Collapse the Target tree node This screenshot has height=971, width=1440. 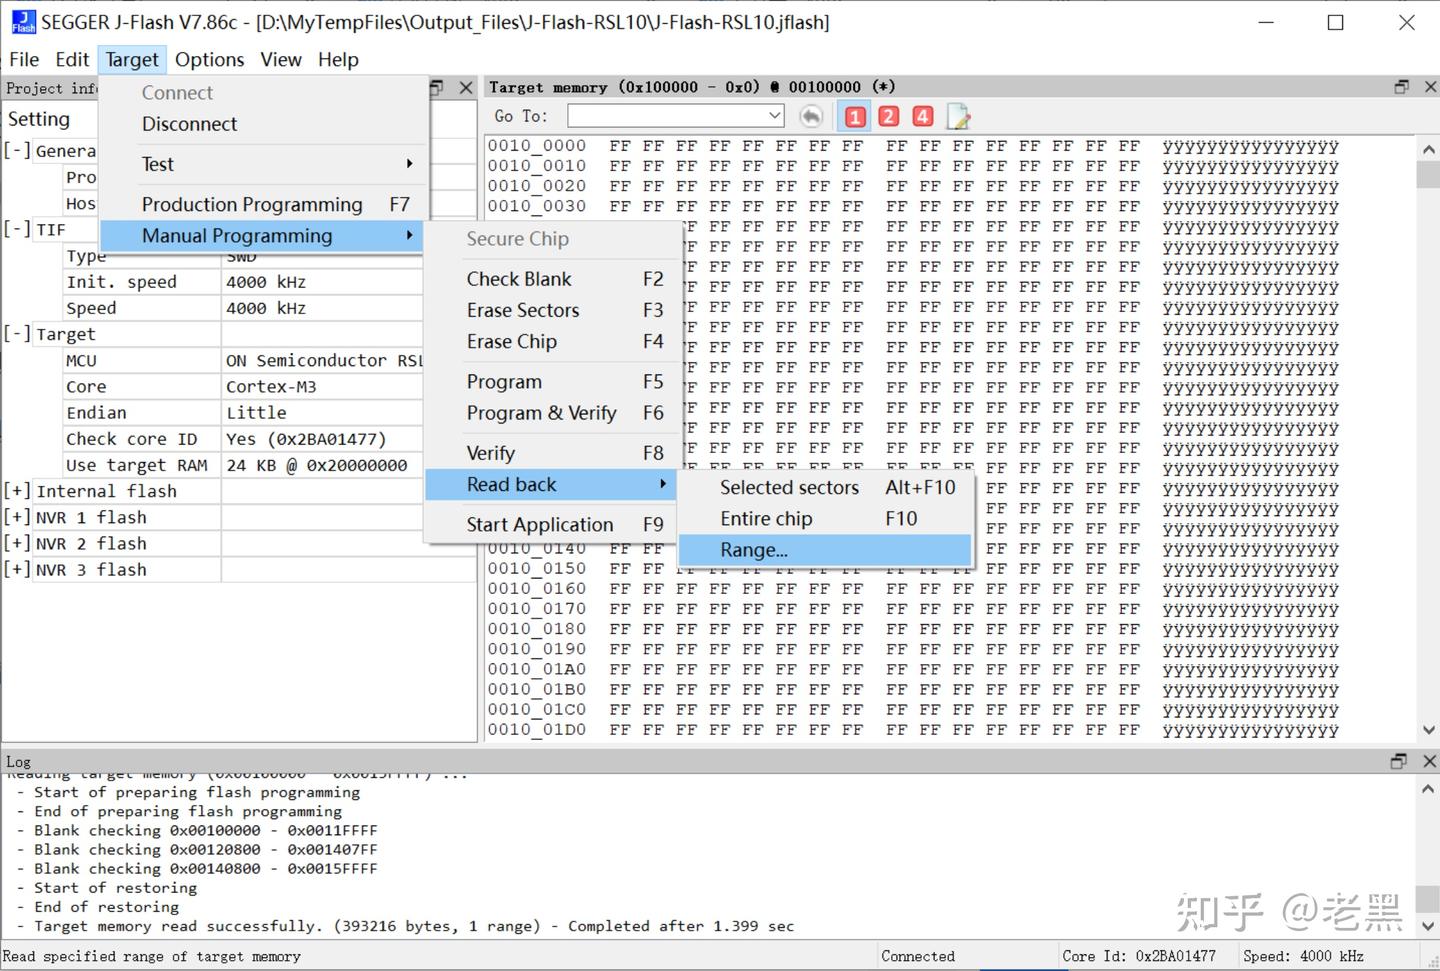[x=17, y=334]
